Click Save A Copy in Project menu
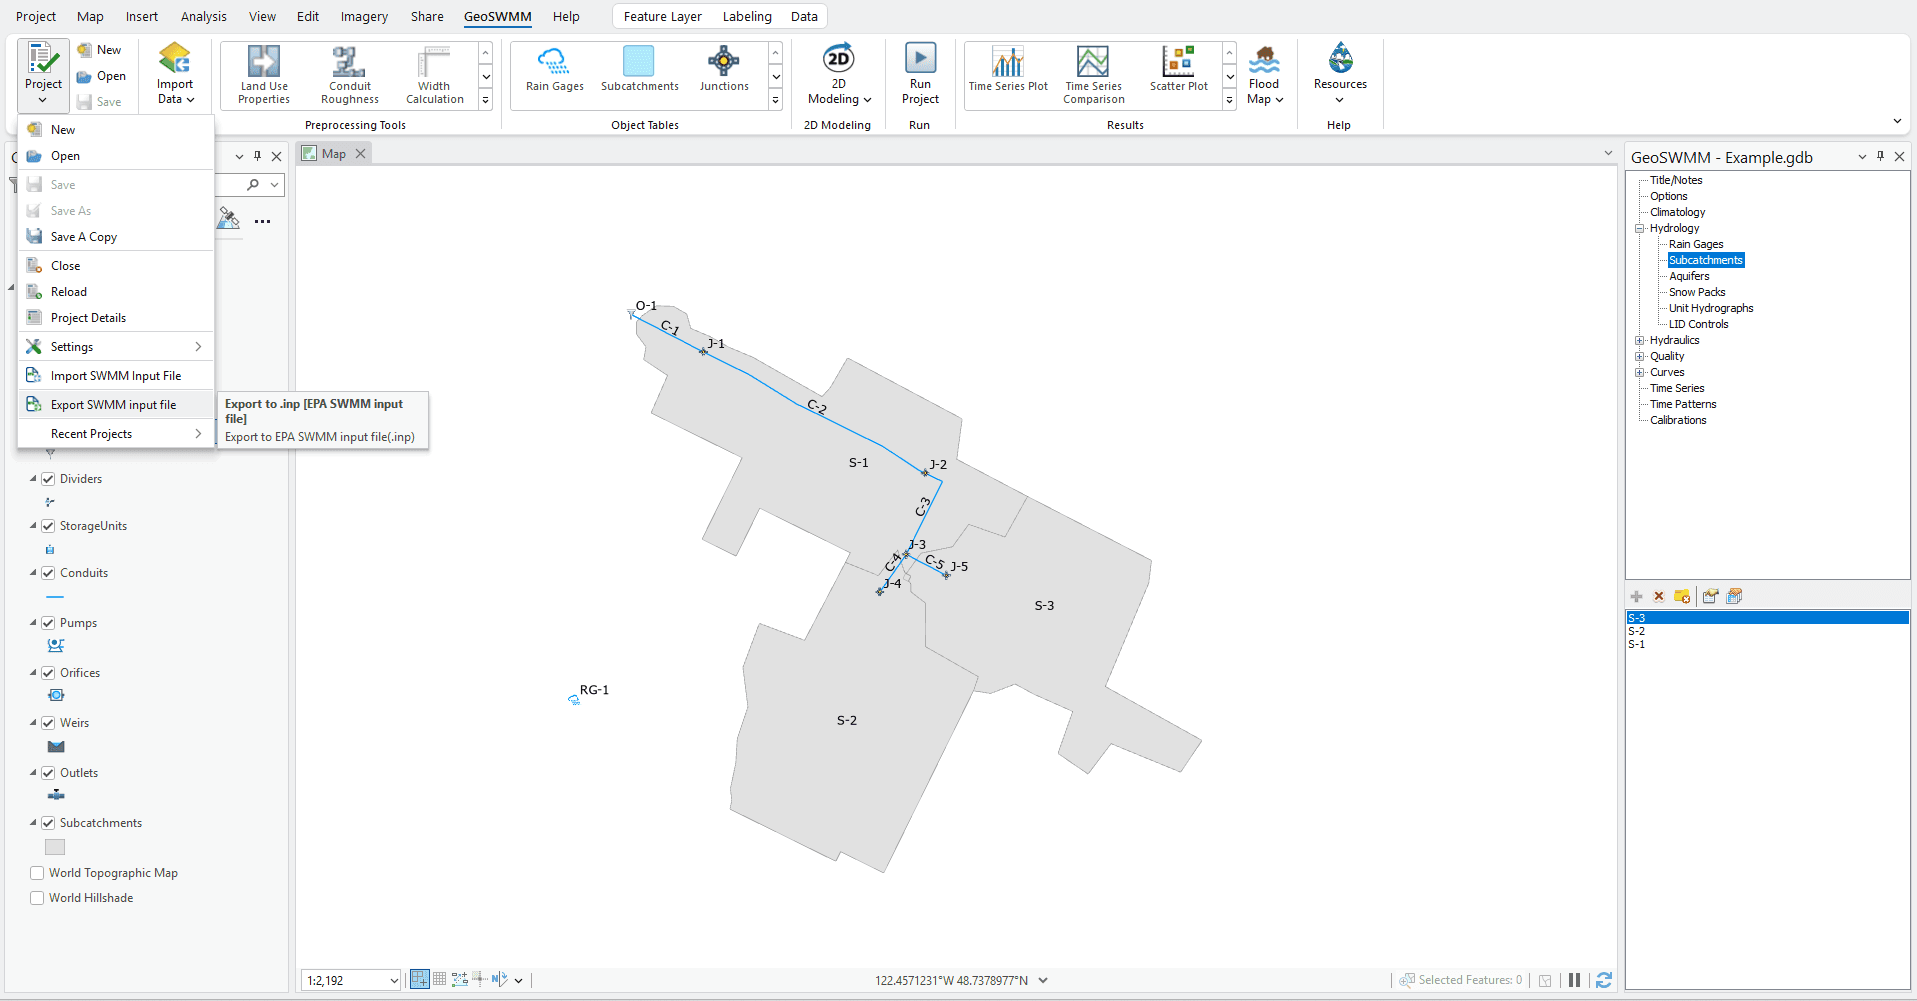Image resolution: width=1917 pixels, height=1001 pixels. [83, 236]
